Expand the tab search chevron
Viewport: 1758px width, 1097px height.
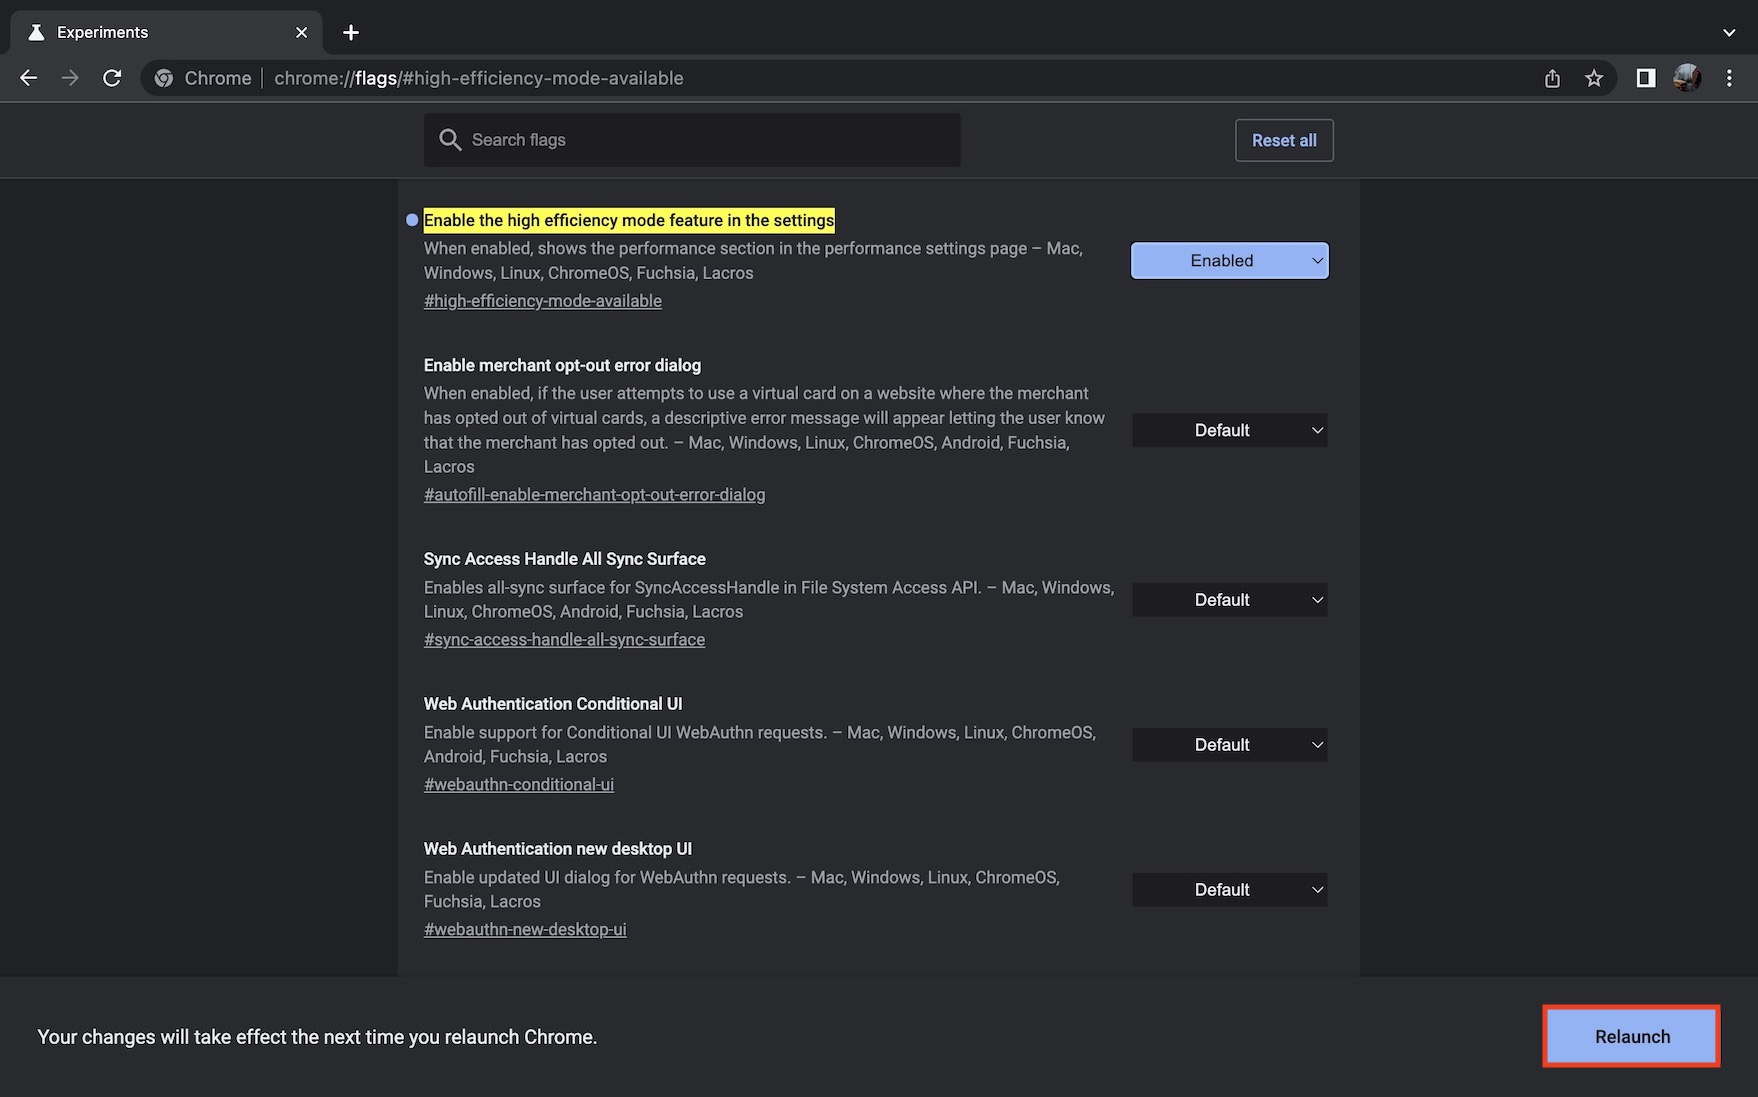click(1729, 32)
